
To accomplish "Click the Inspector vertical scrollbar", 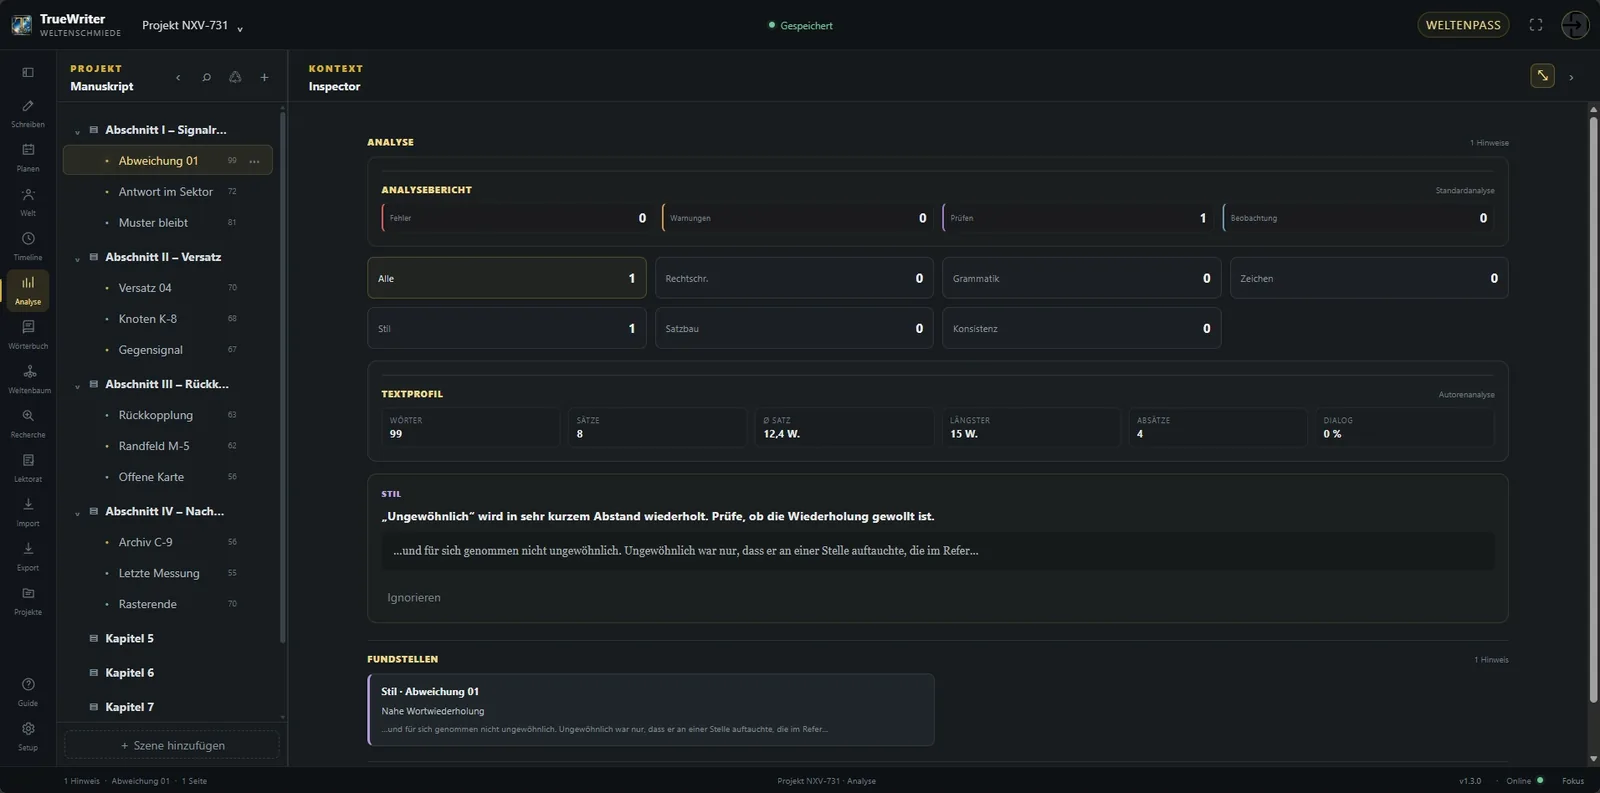I will (x=1594, y=410).
